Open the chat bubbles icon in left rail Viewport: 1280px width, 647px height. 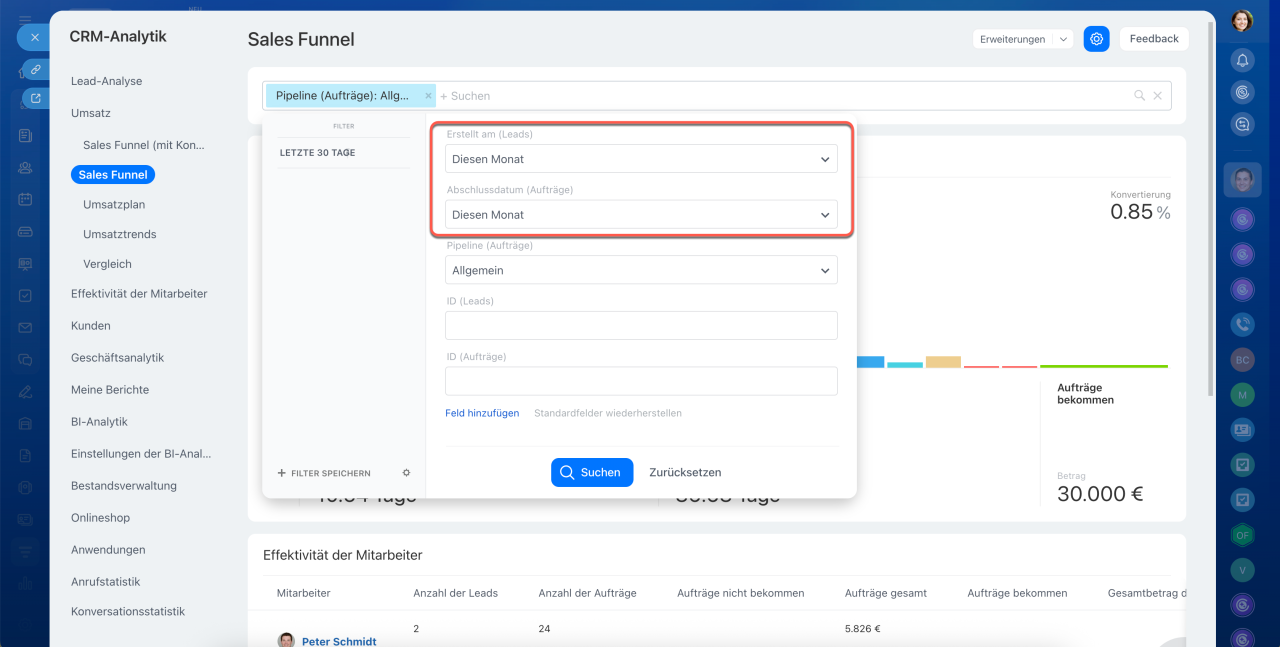[25, 359]
